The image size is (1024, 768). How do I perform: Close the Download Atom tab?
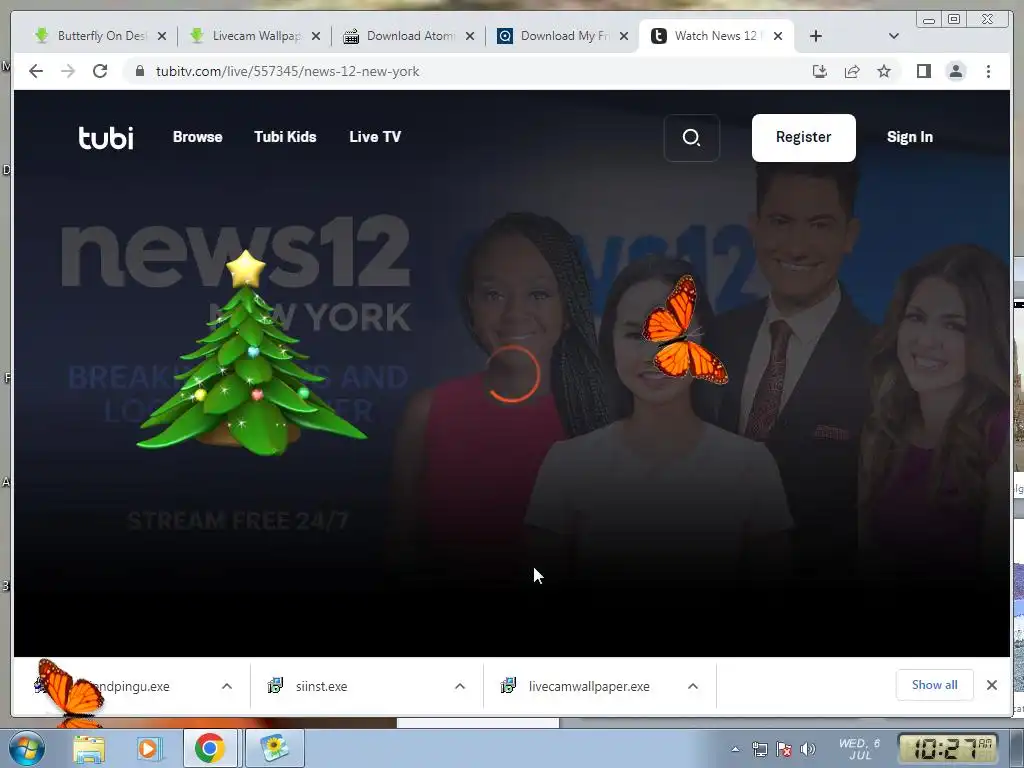click(x=470, y=36)
